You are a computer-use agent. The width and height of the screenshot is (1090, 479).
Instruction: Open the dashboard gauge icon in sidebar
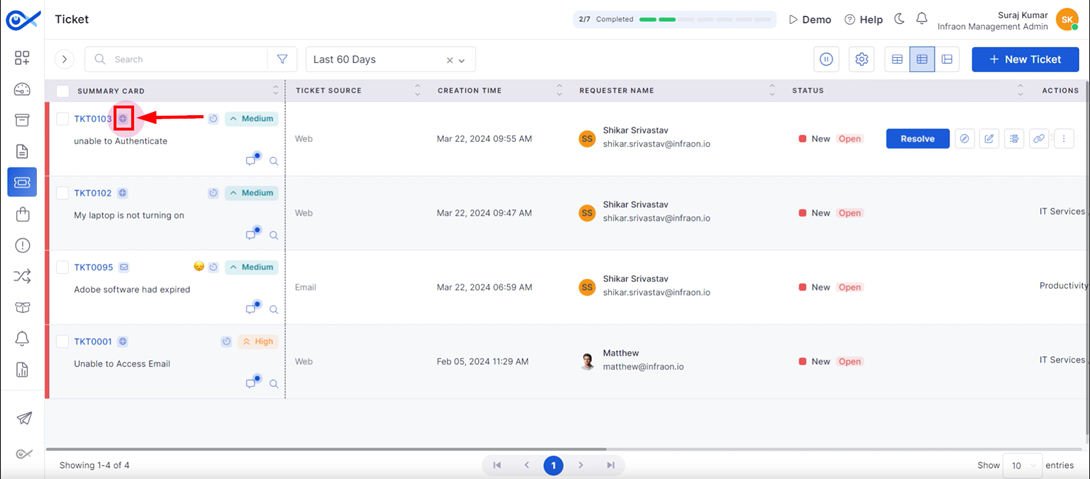pos(22,89)
